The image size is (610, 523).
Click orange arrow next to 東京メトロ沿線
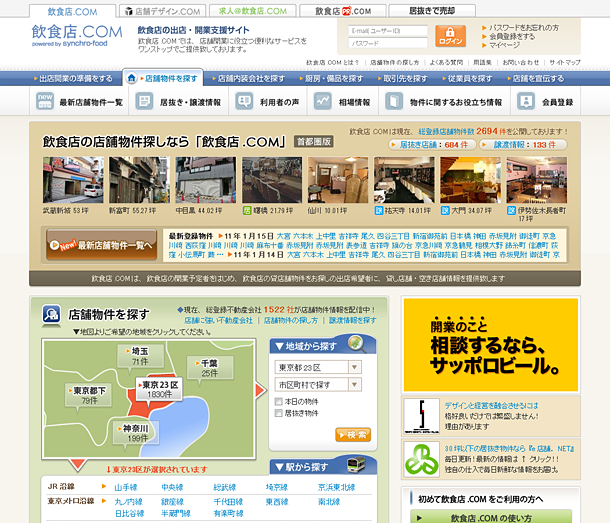click(x=104, y=501)
